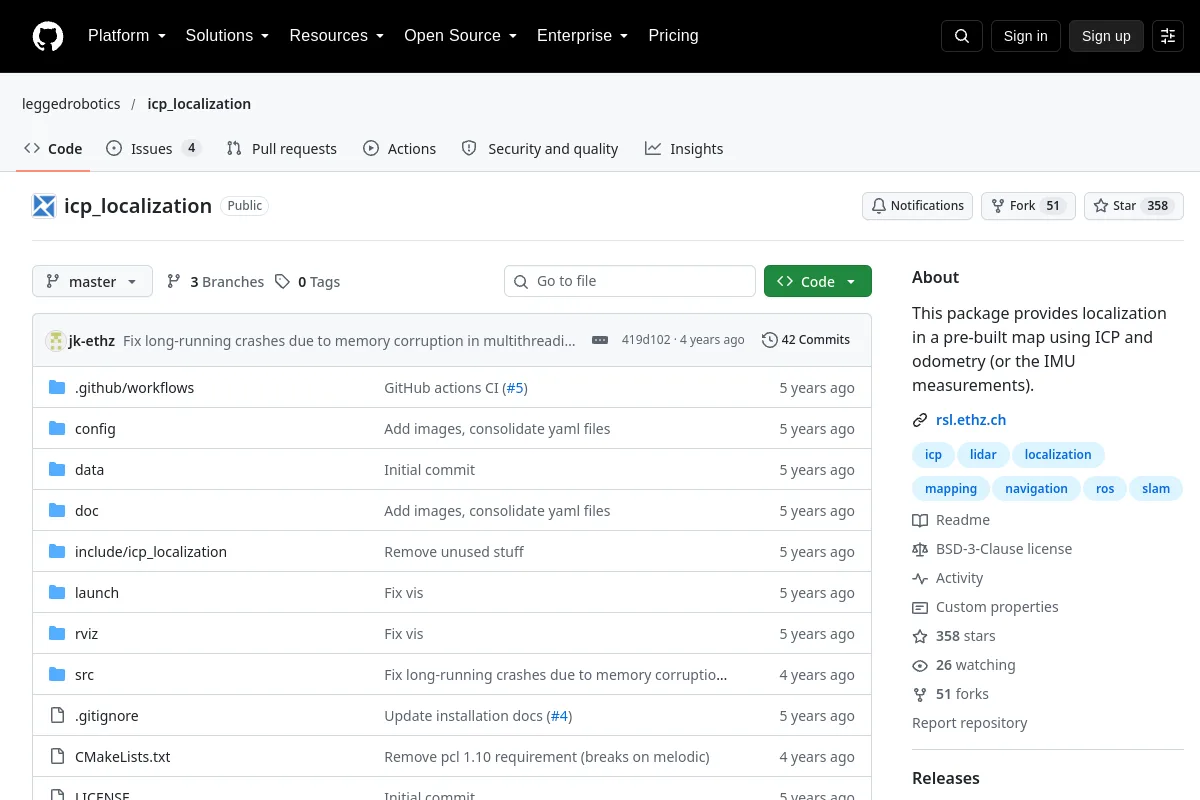Select the ros topic tag

coord(1105,489)
